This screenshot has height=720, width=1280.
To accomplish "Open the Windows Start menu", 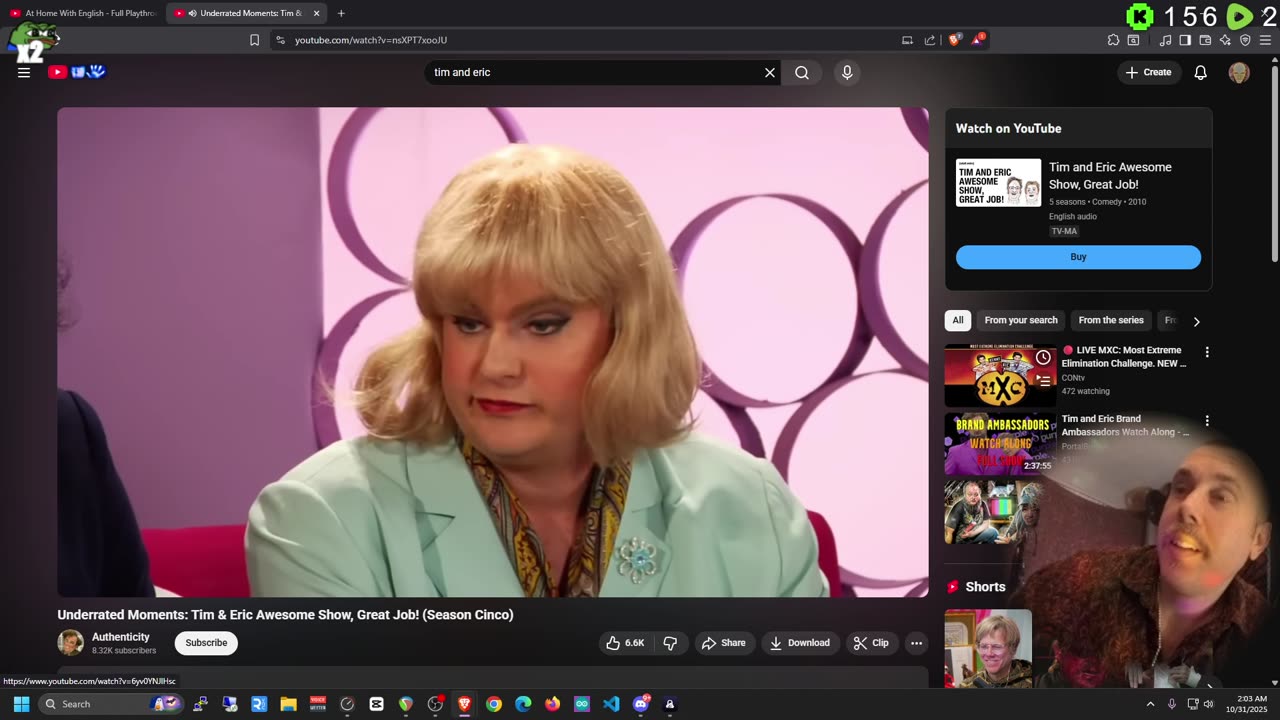I will pos(21,704).
